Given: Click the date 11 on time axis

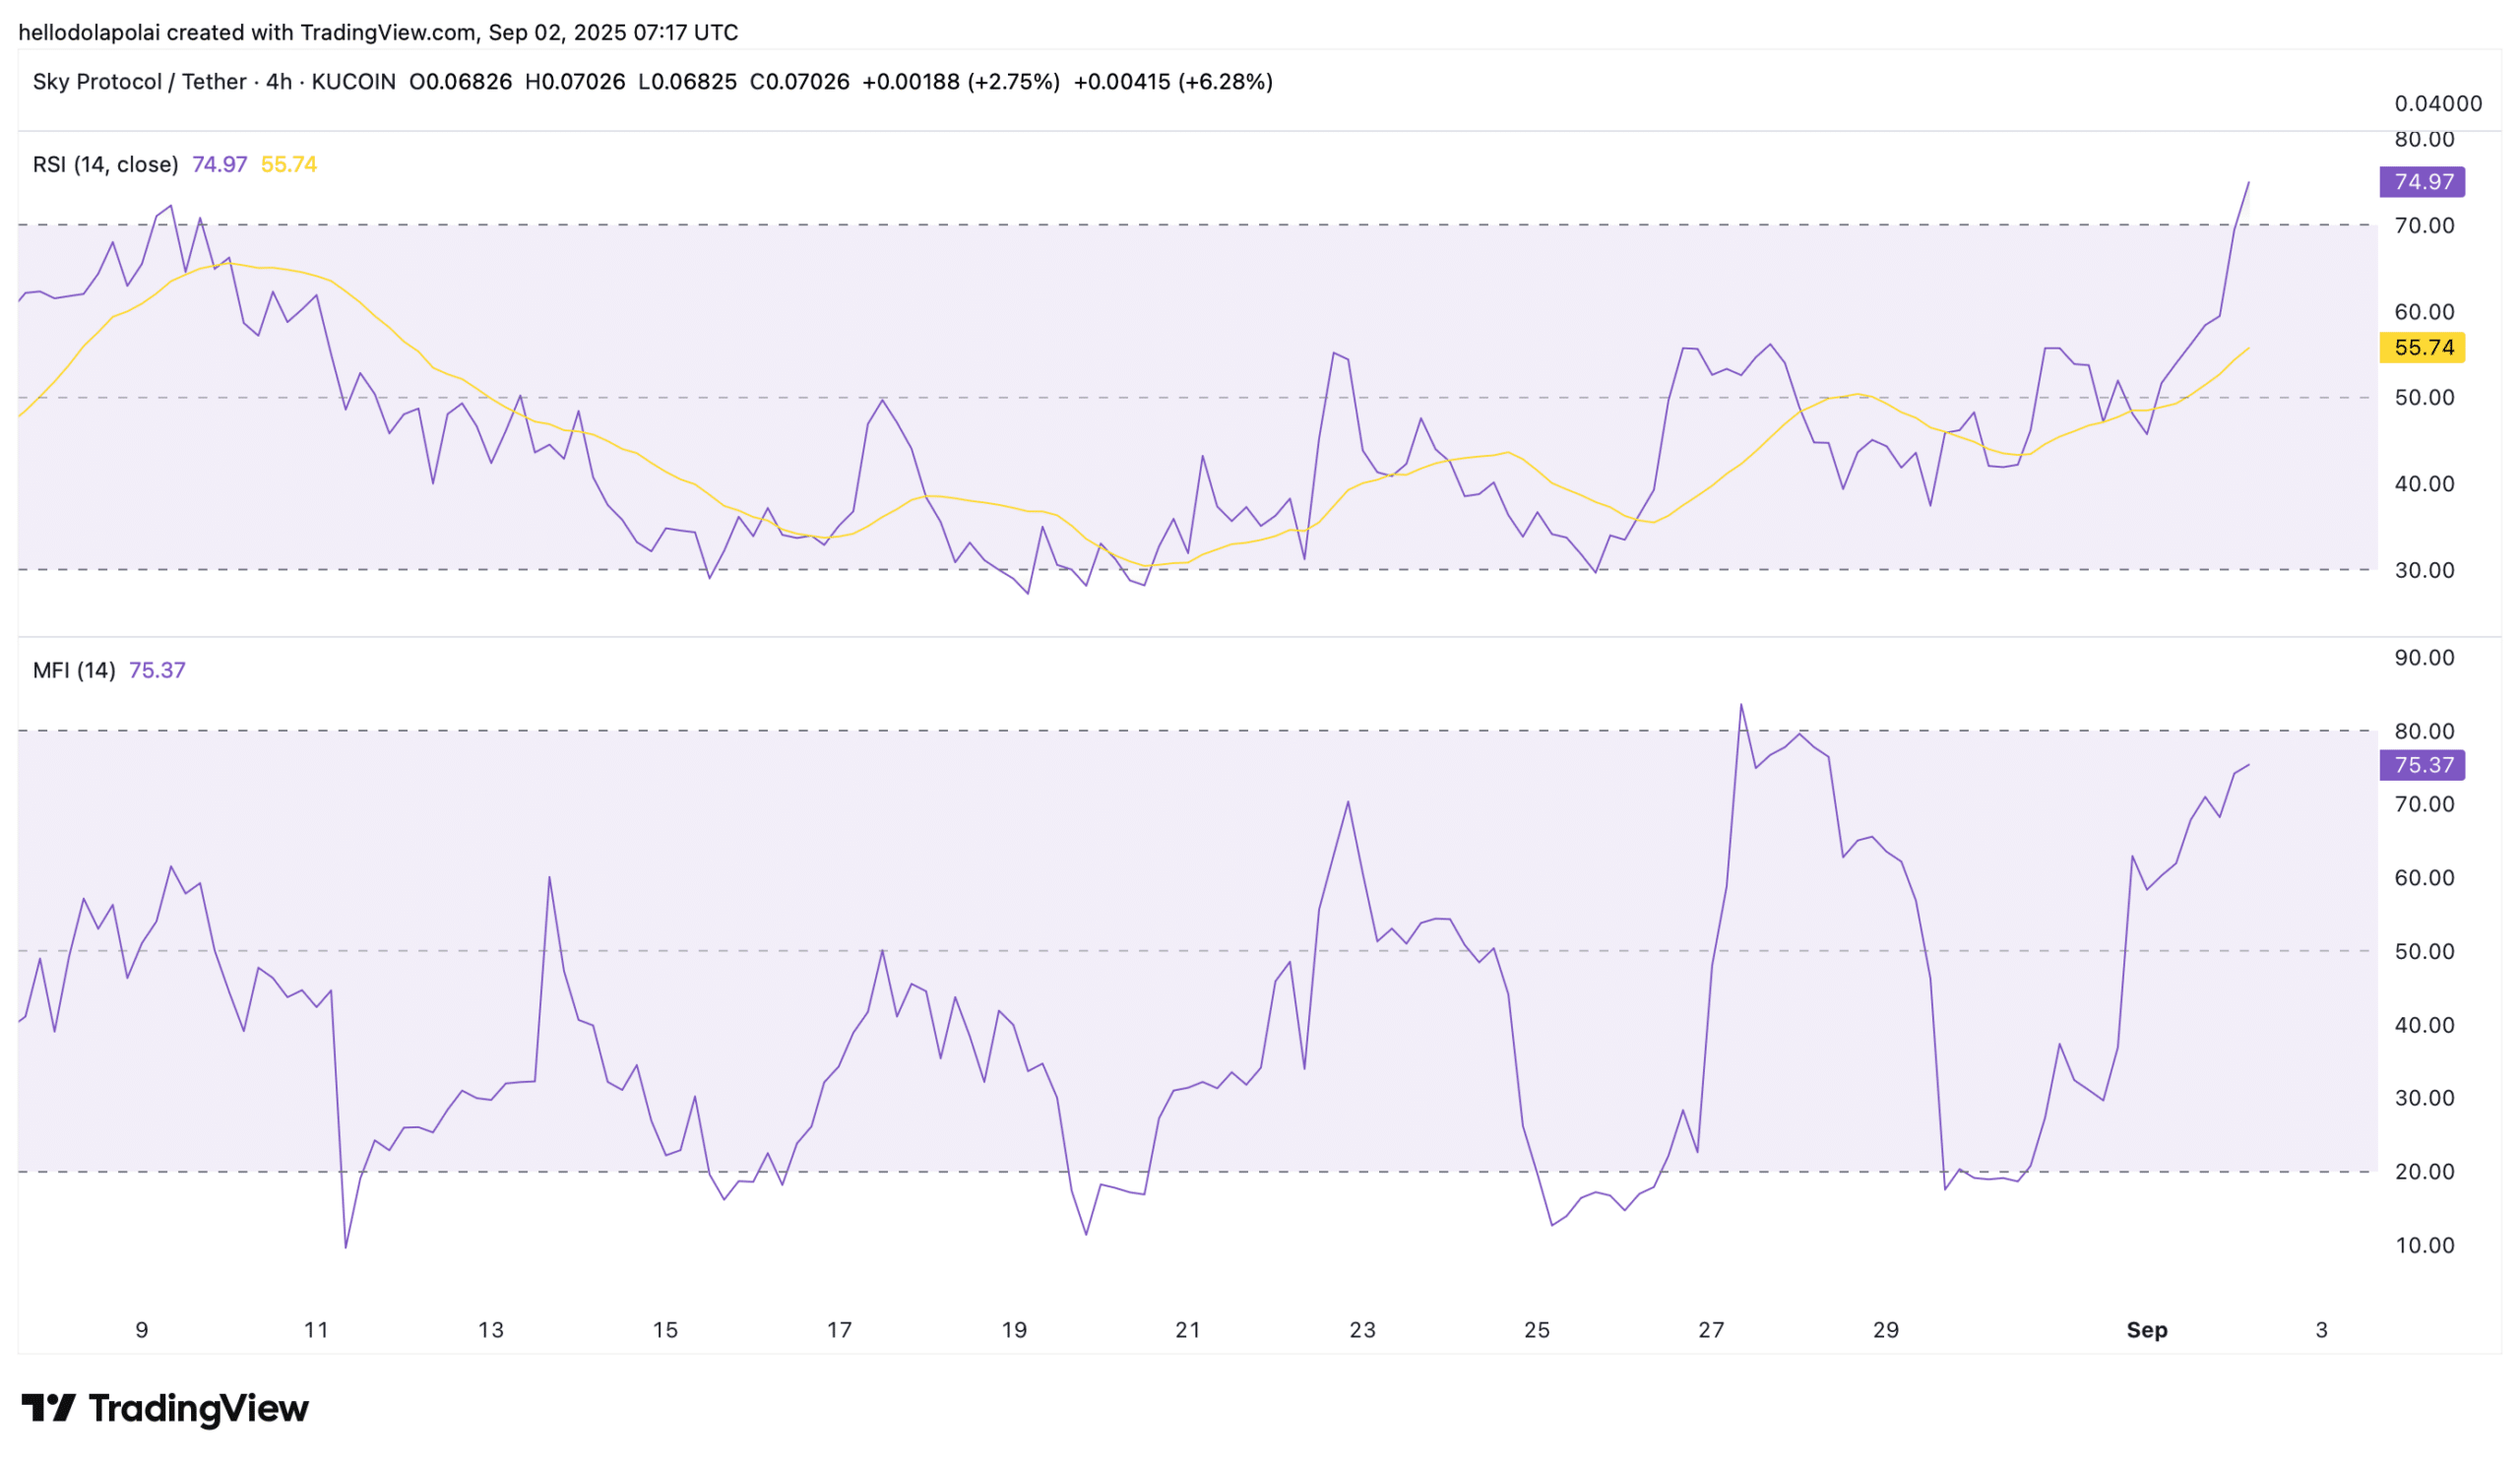Looking at the screenshot, I should [316, 1330].
